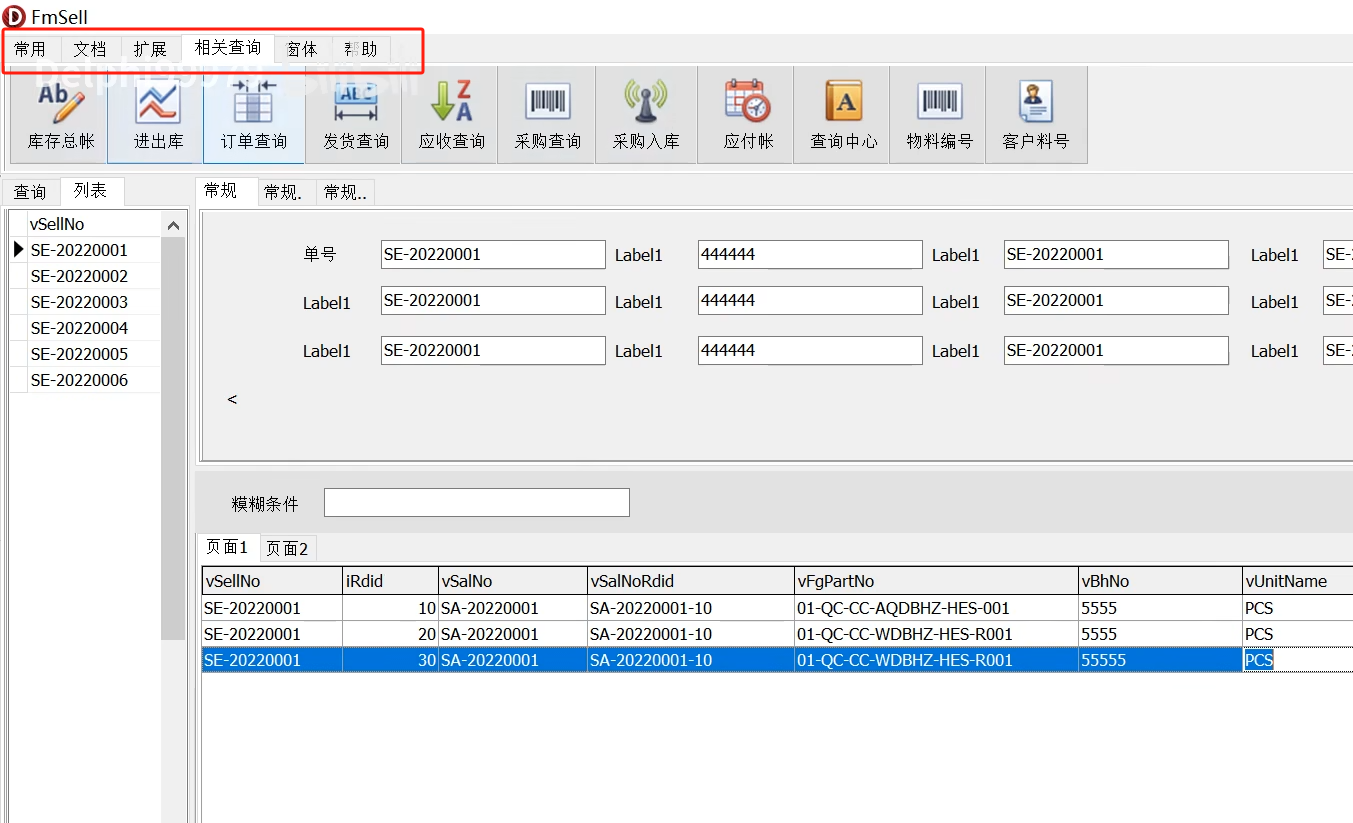Click the 单号 field showing SE-20220001
This screenshot has width=1353, height=823.
[493, 255]
